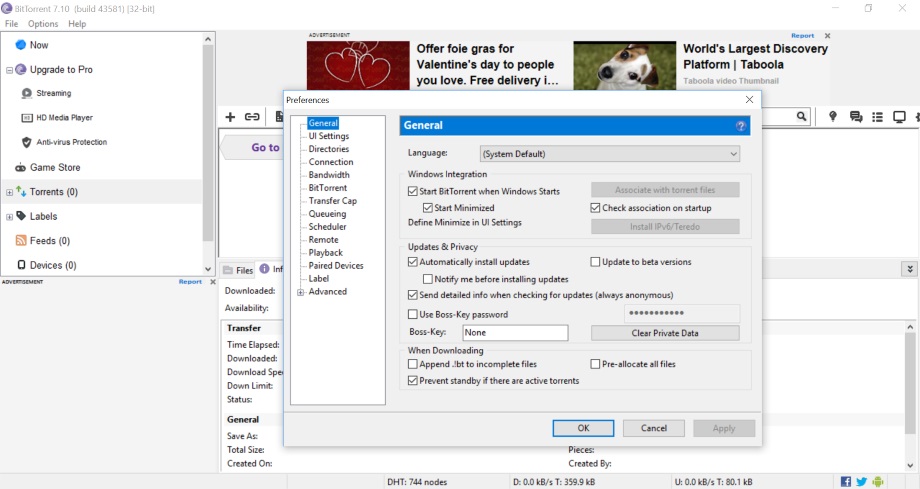Viewport: 920px width, 489px height.
Task: Enable Update to beta versions
Action: tap(596, 262)
